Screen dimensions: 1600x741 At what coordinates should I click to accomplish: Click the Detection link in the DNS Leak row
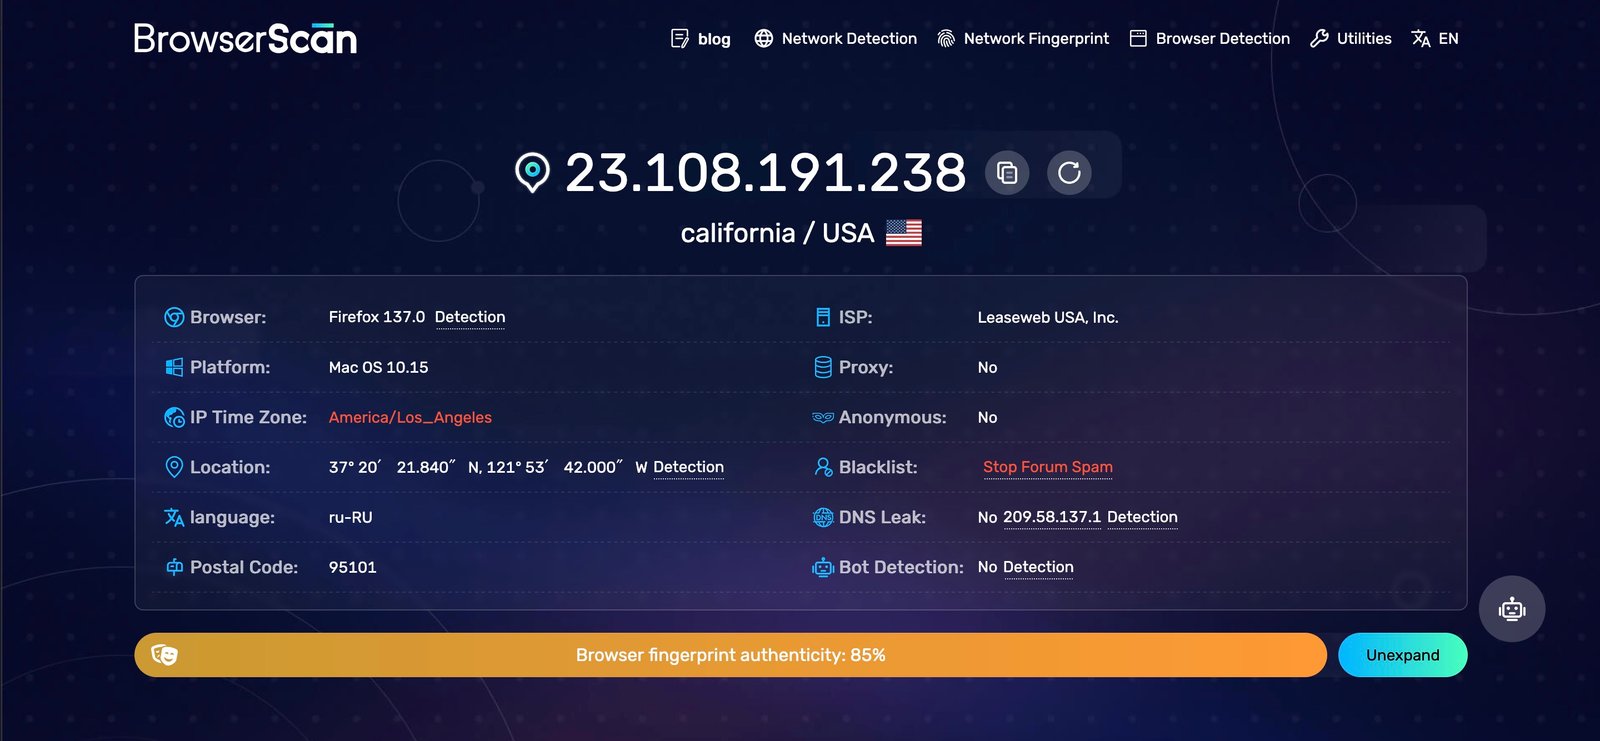pos(1142,517)
